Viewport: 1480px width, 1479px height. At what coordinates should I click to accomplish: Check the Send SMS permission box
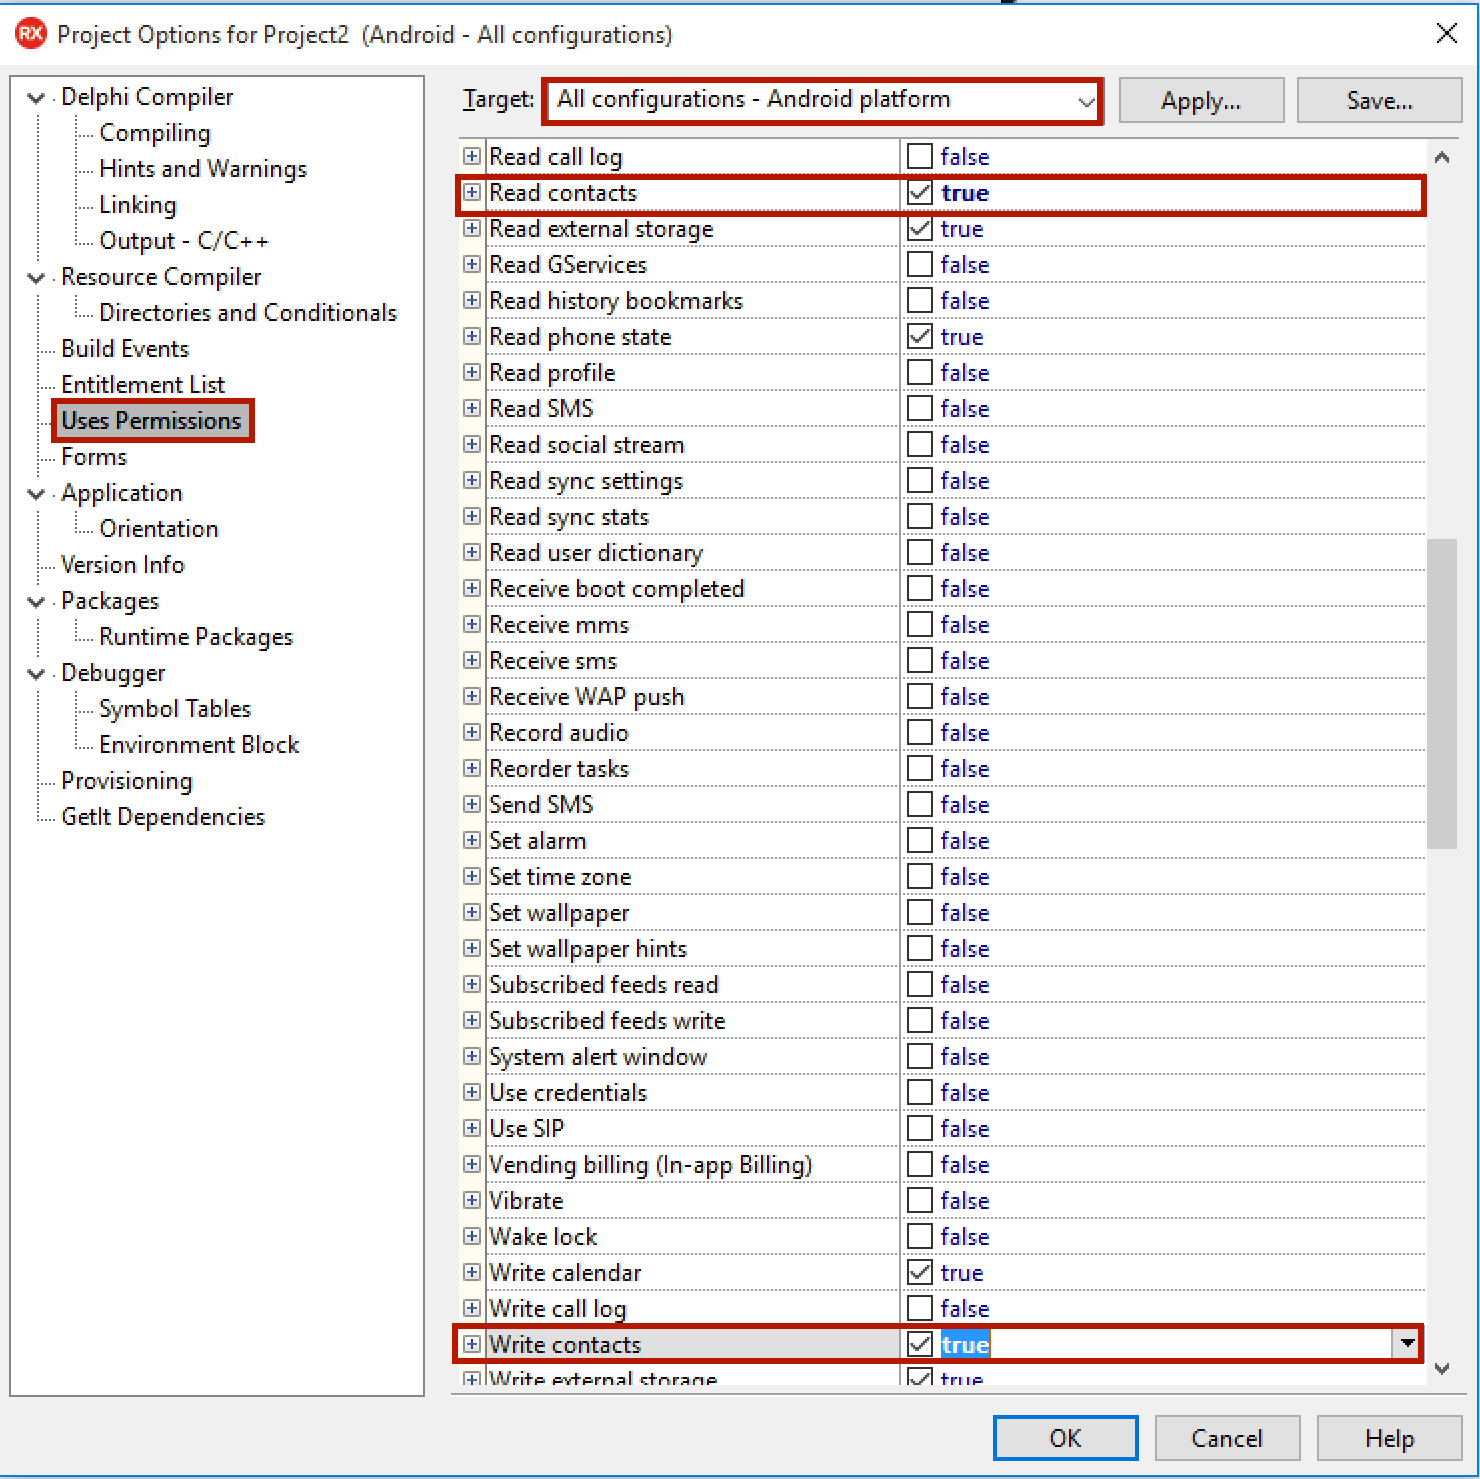(918, 804)
